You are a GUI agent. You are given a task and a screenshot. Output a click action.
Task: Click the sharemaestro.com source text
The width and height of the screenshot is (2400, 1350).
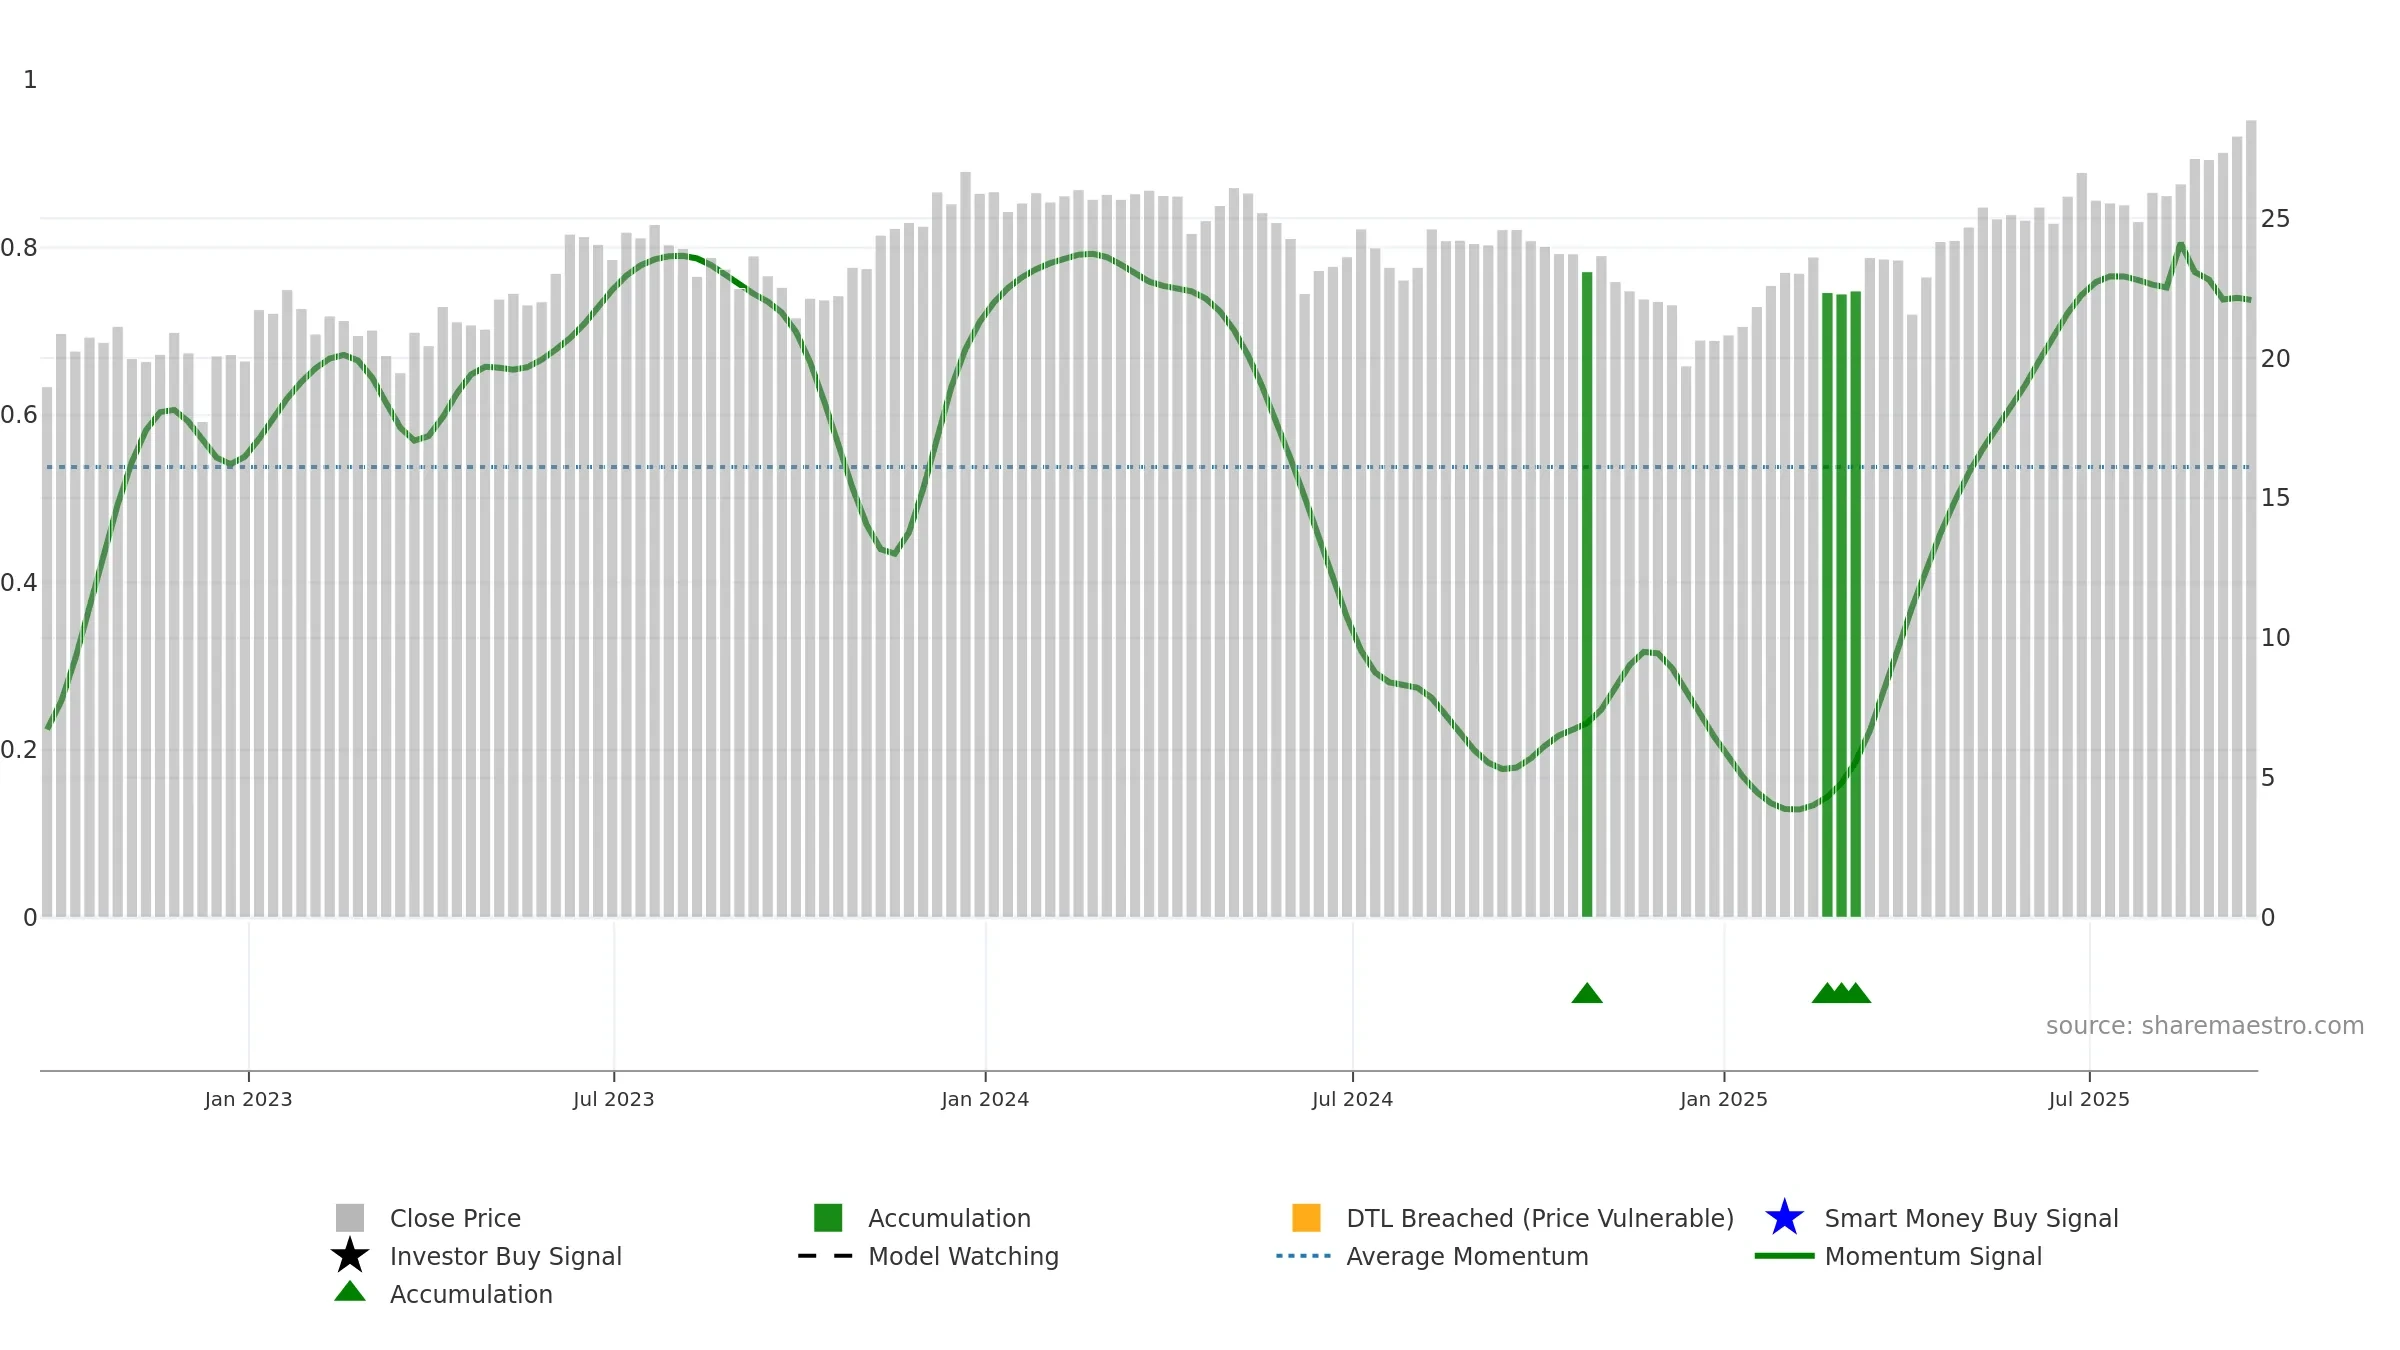click(2205, 1026)
